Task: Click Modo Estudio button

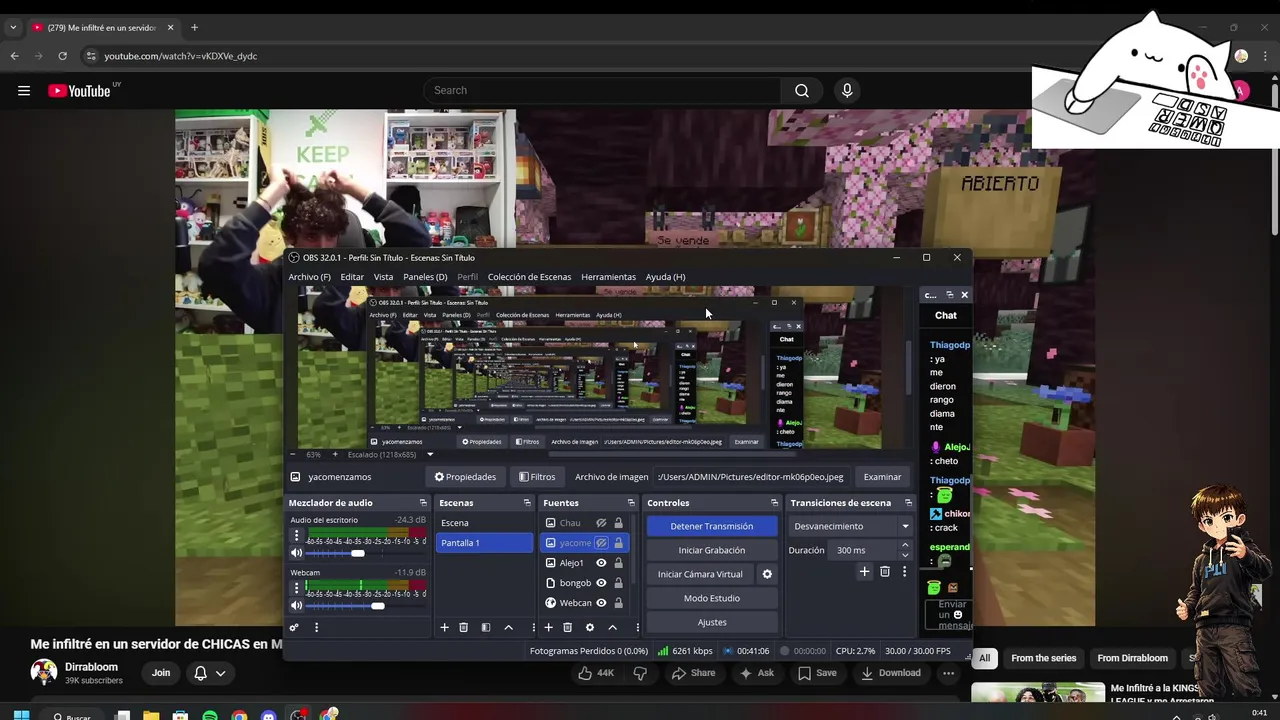Action: (x=712, y=598)
